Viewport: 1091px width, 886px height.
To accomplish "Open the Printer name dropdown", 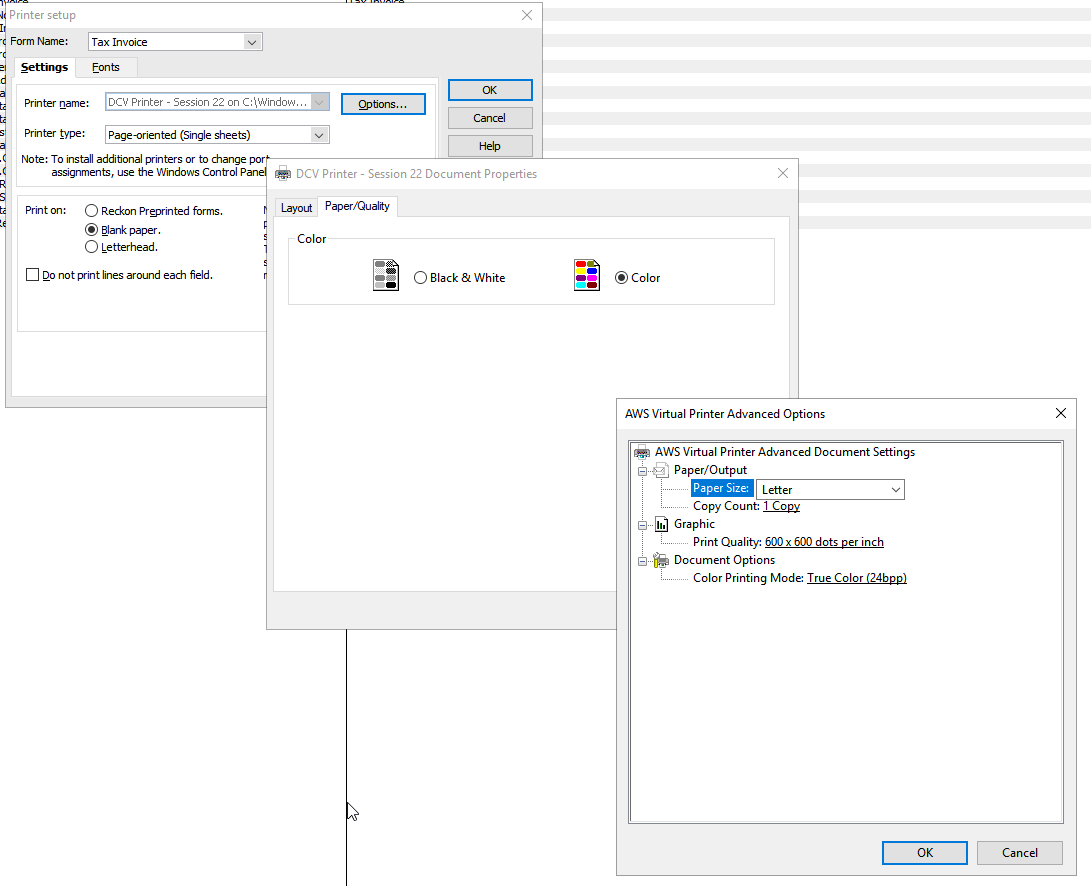I will click(x=319, y=102).
